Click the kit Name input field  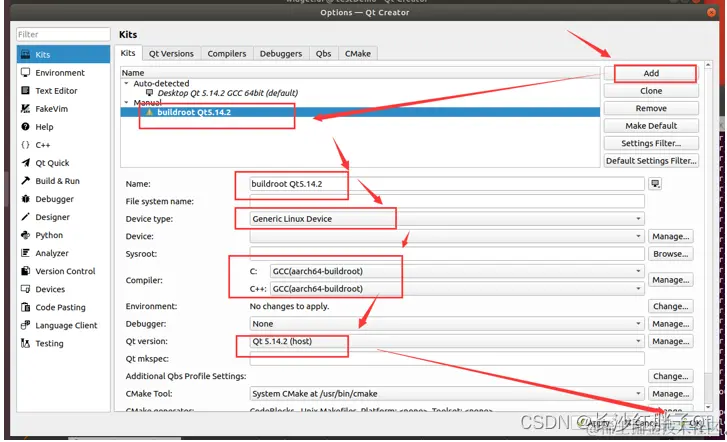(x=447, y=184)
